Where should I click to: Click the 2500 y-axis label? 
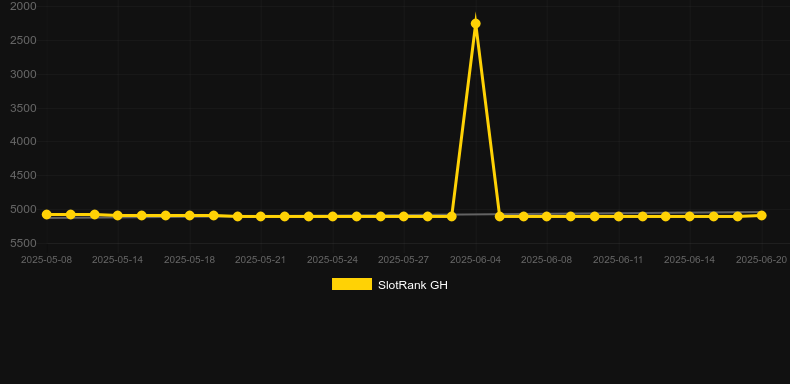click(x=23, y=40)
